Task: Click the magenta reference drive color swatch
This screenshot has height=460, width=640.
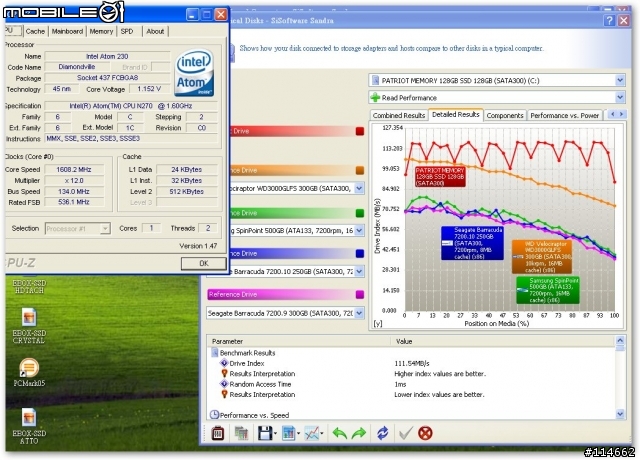Action: (x=360, y=294)
